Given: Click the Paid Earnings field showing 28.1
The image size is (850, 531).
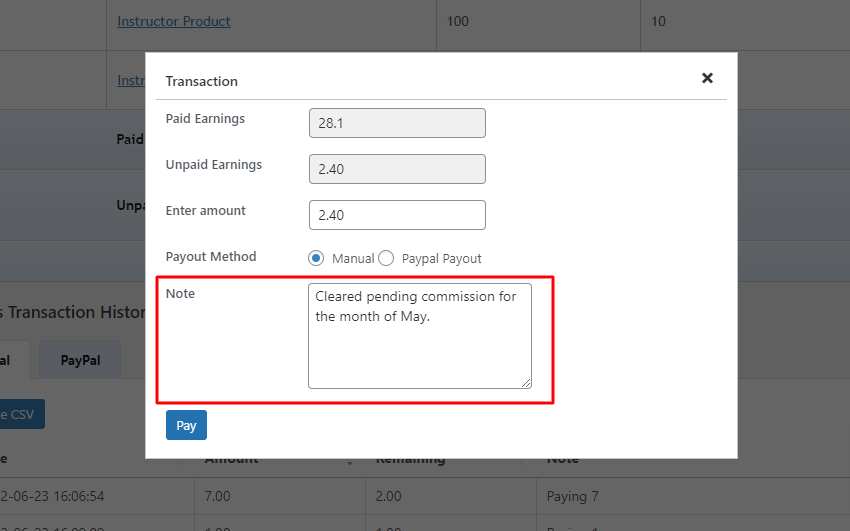Looking at the screenshot, I should (x=397, y=123).
